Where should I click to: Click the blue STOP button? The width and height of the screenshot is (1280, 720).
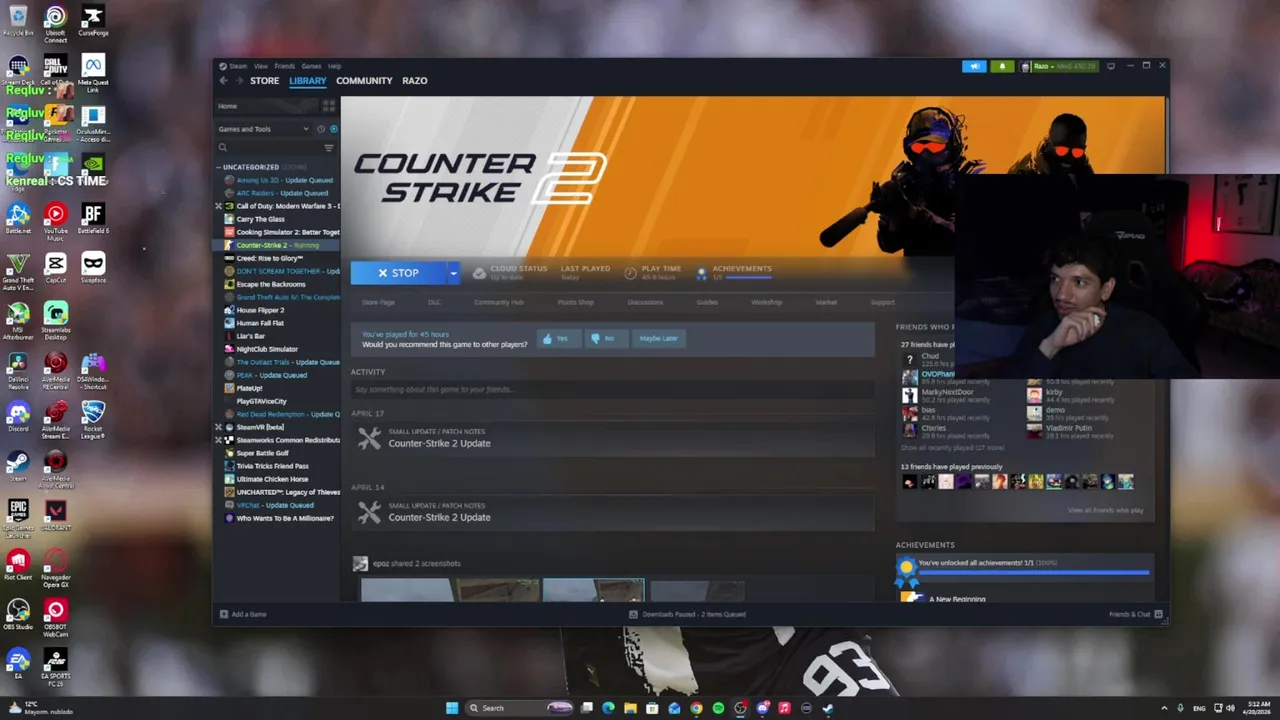pyautogui.click(x=398, y=273)
